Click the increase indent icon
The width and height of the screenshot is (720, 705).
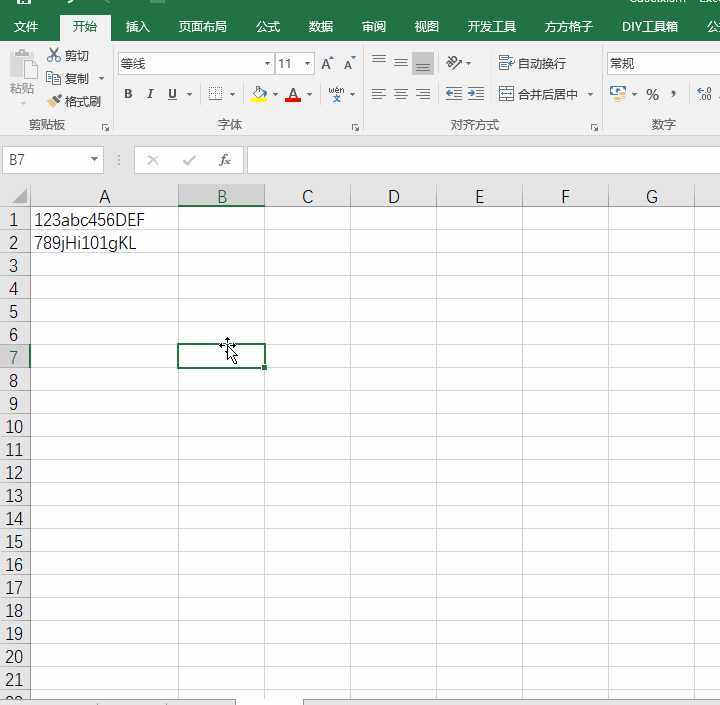pos(476,94)
